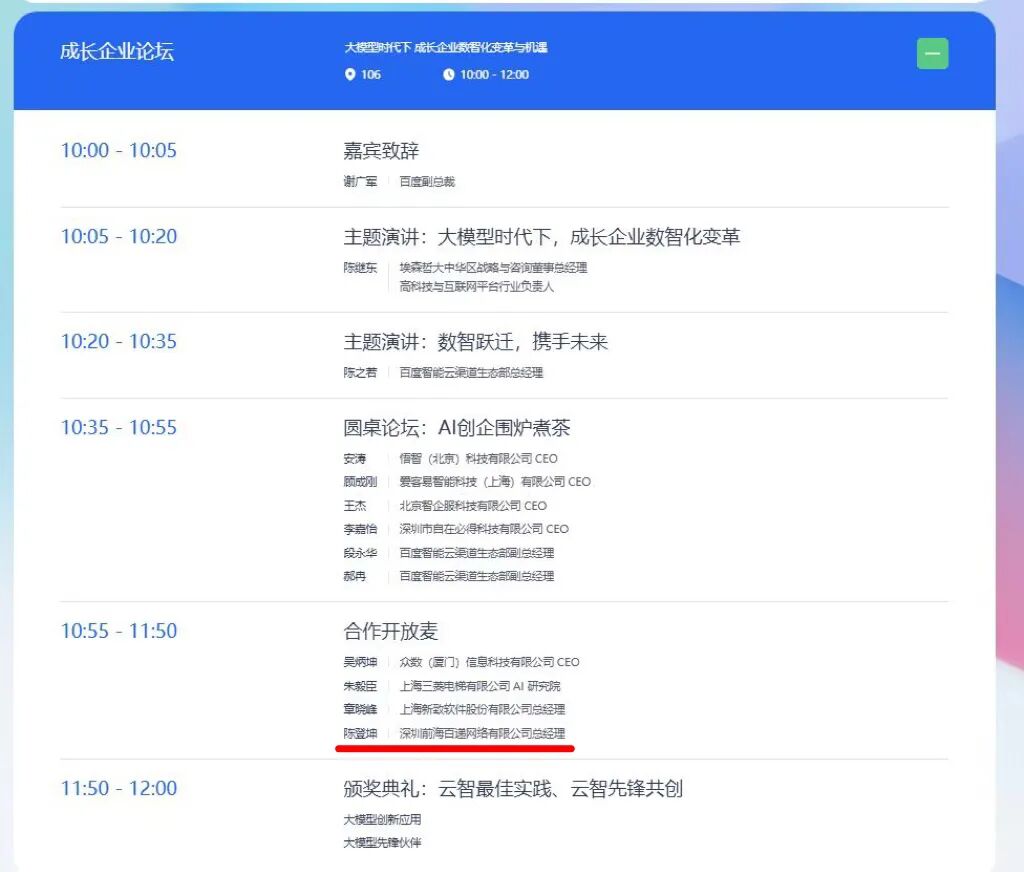Image resolution: width=1024 pixels, height=872 pixels.
Task: Click speaker name 谢广军
Action: (360, 182)
